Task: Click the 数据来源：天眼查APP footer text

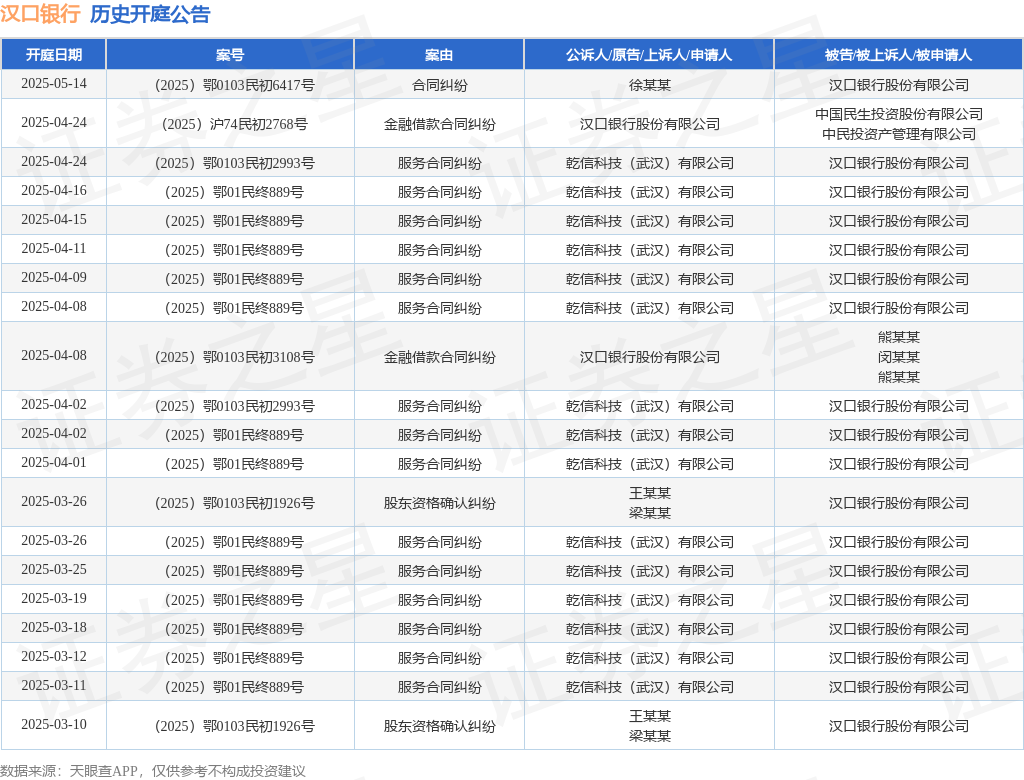Action: 69,771
